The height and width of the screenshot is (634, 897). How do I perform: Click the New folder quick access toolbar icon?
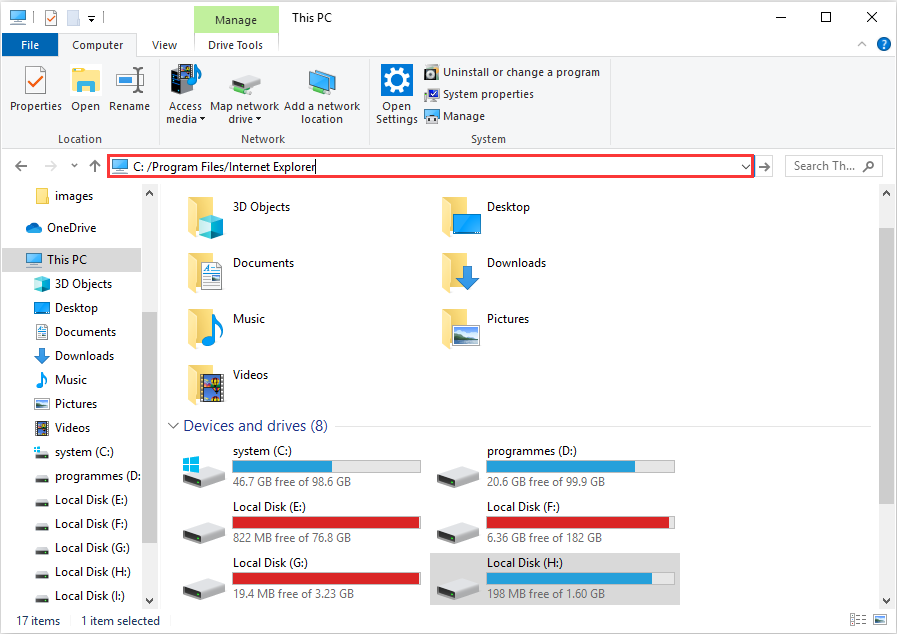click(73, 18)
